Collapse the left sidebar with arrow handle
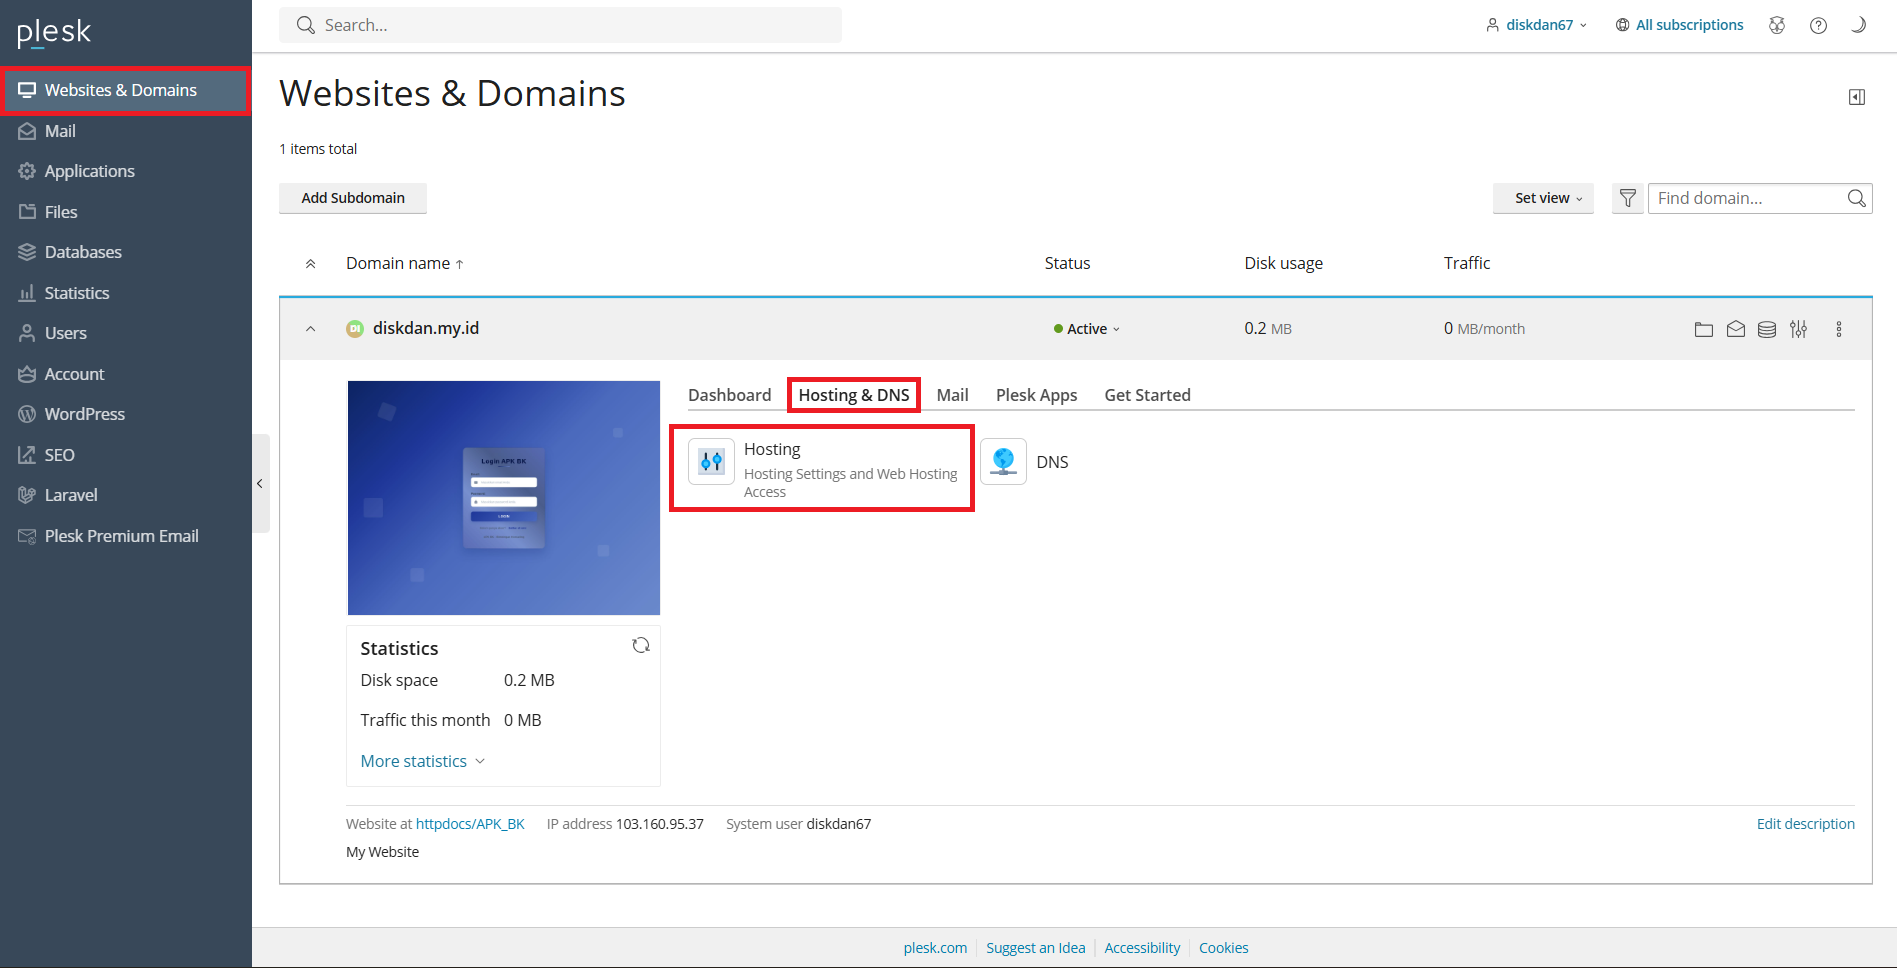 click(260, 484)
